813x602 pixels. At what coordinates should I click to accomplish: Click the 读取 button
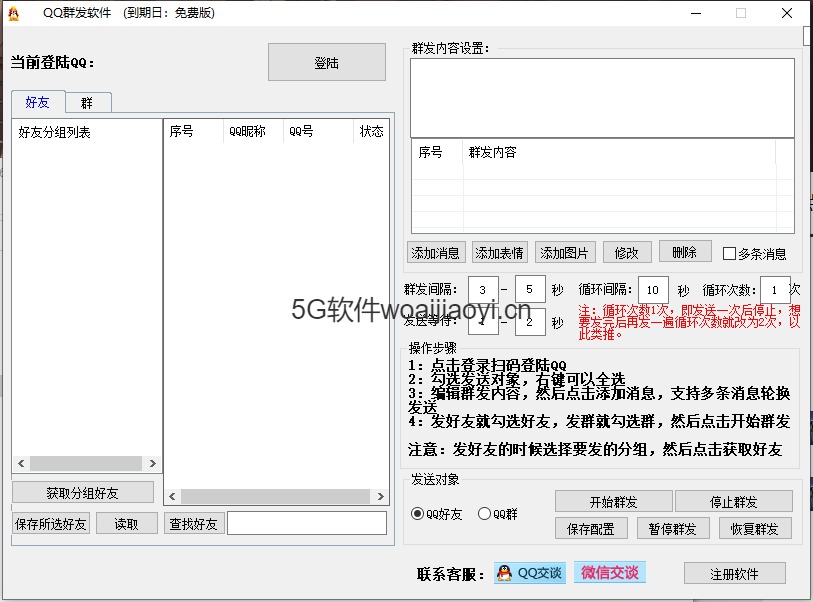click(127, 524)
